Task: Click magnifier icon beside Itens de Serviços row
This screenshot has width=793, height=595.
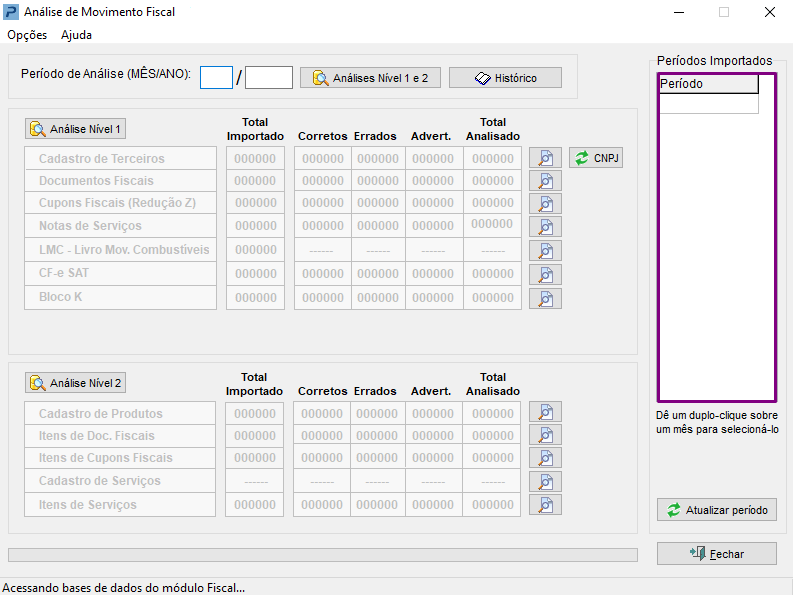Action: [x=545, y=505]
